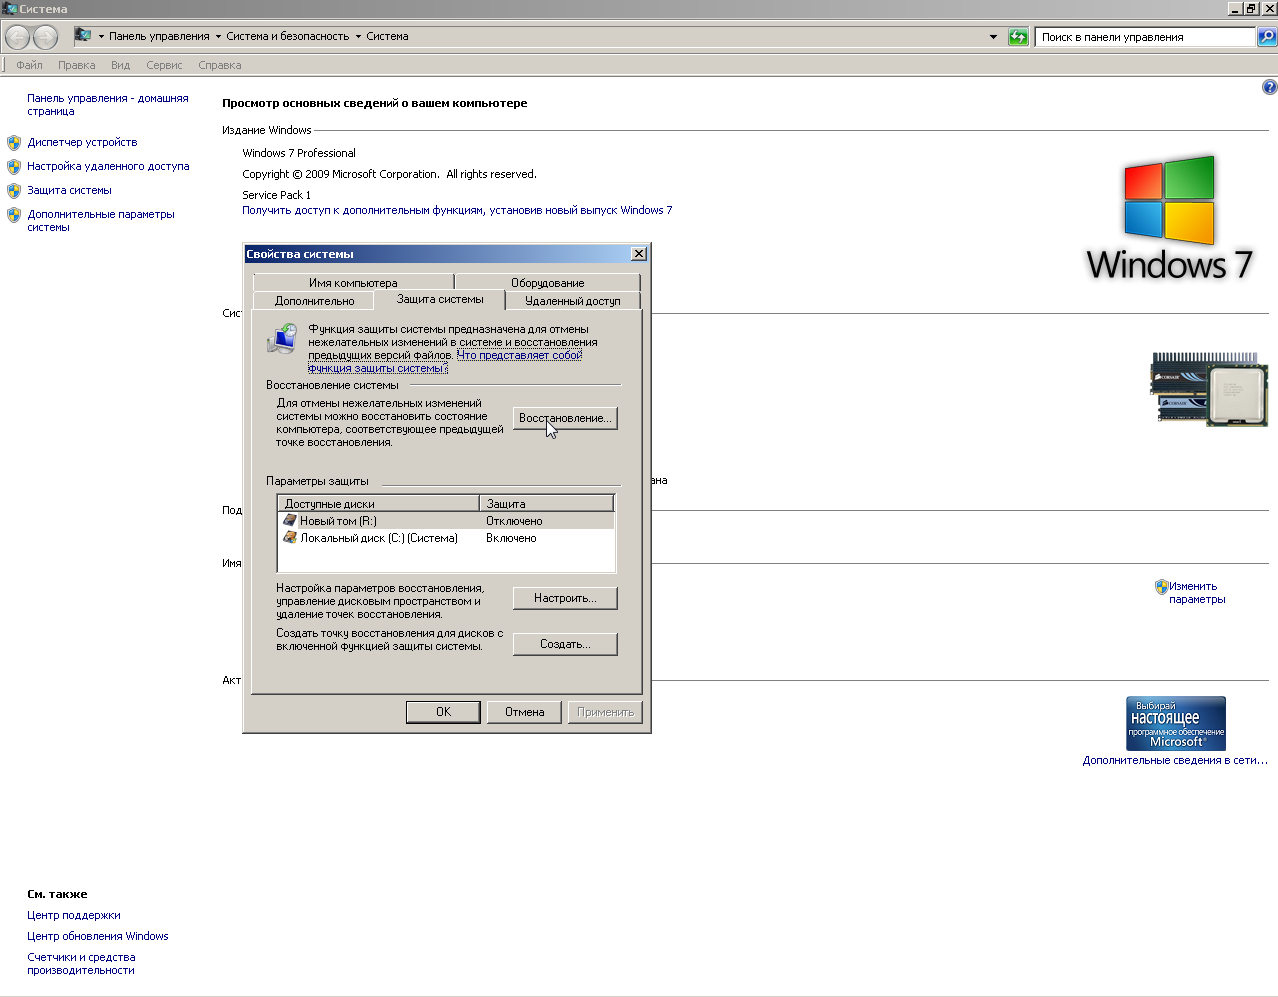Click the genuine Microsoft software badge

coord(1176,723)
